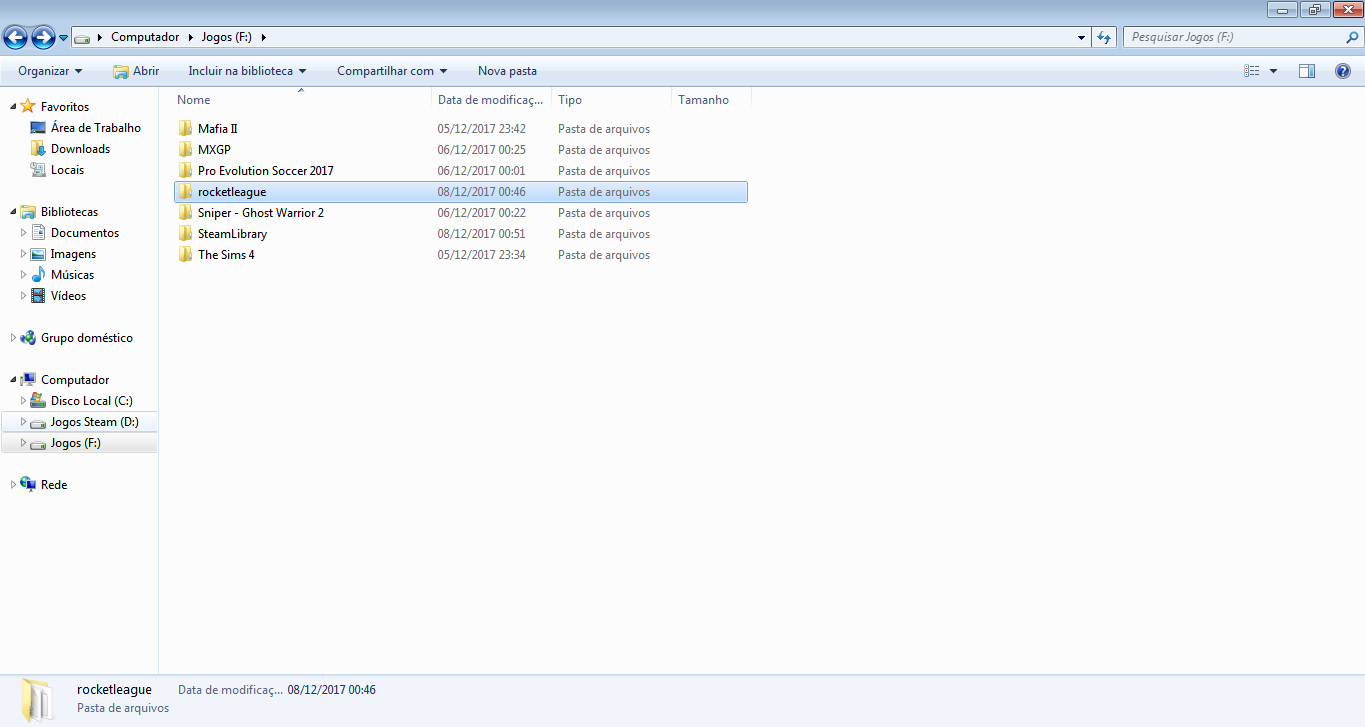1365x727 pixels.
Task: Click the Documentos library icon
Action: (38, 233)
